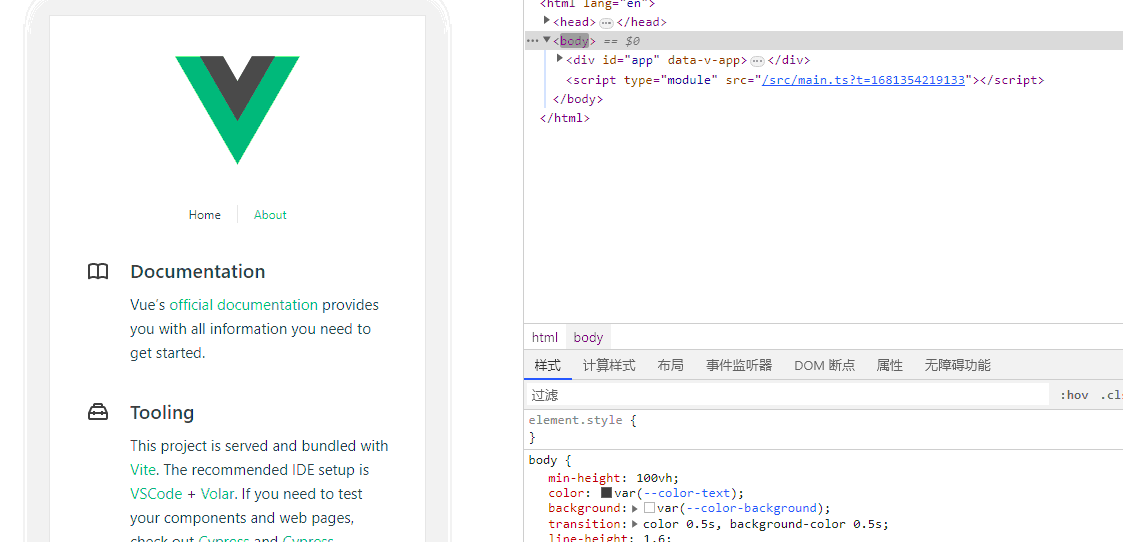The height and width of the screenshot is (542, 1123).
Task: Click the 过滤 styles filter field
Action: (787, 395)
